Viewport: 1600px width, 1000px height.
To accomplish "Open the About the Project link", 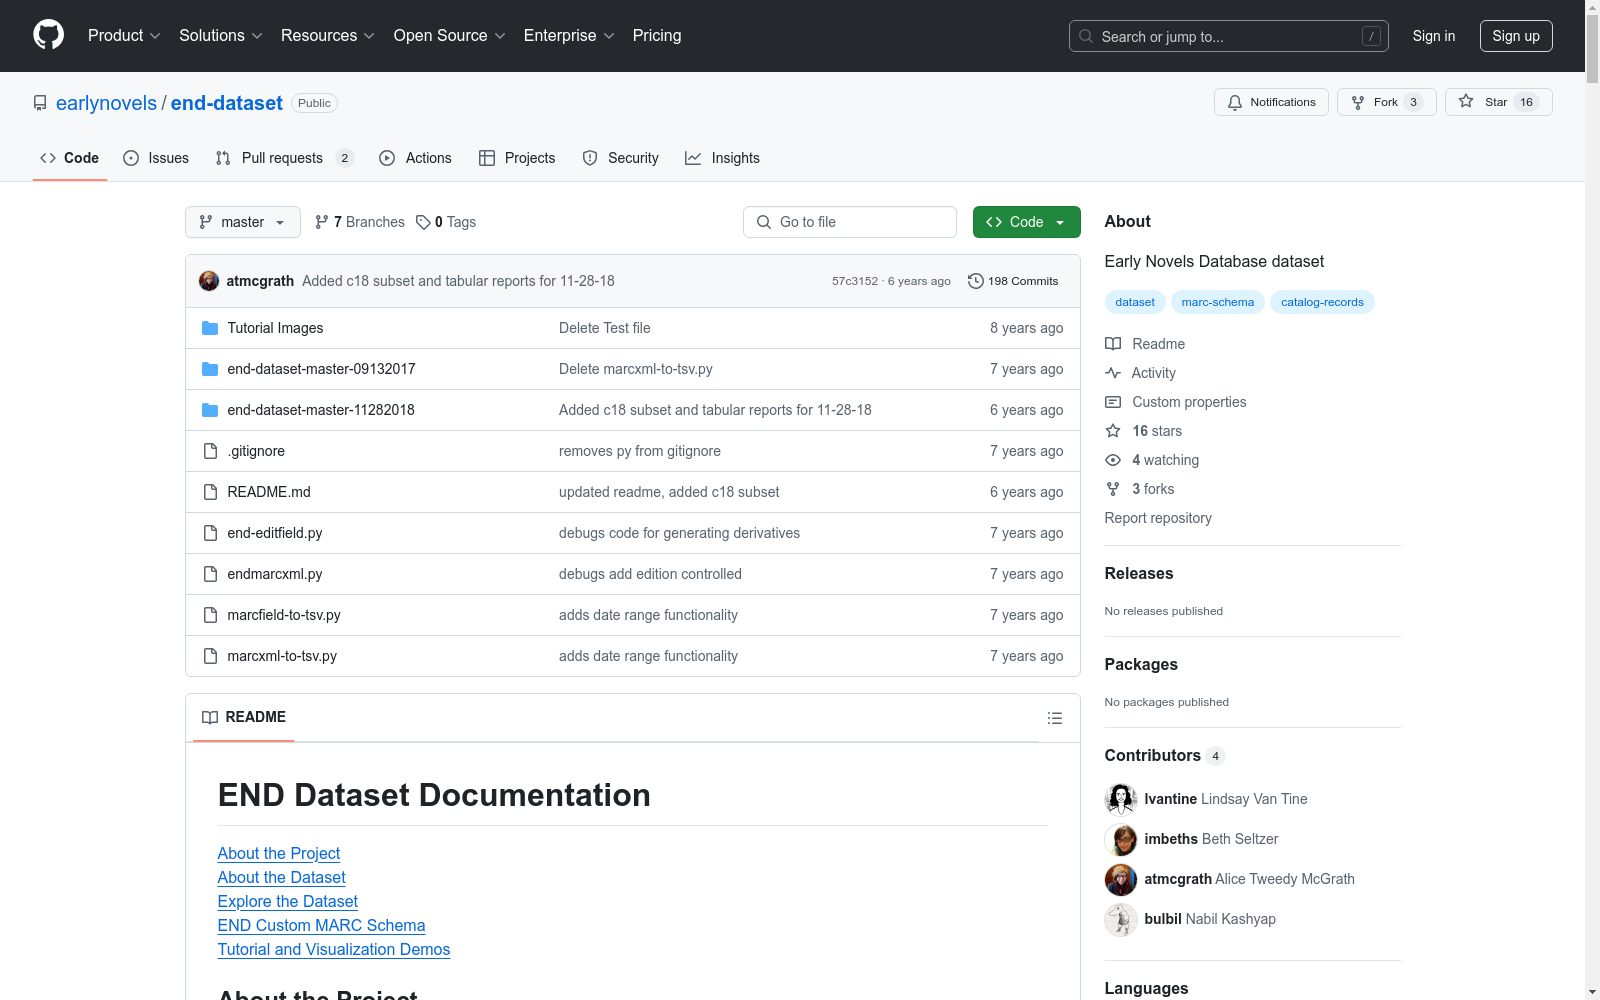I will [279, 853].
